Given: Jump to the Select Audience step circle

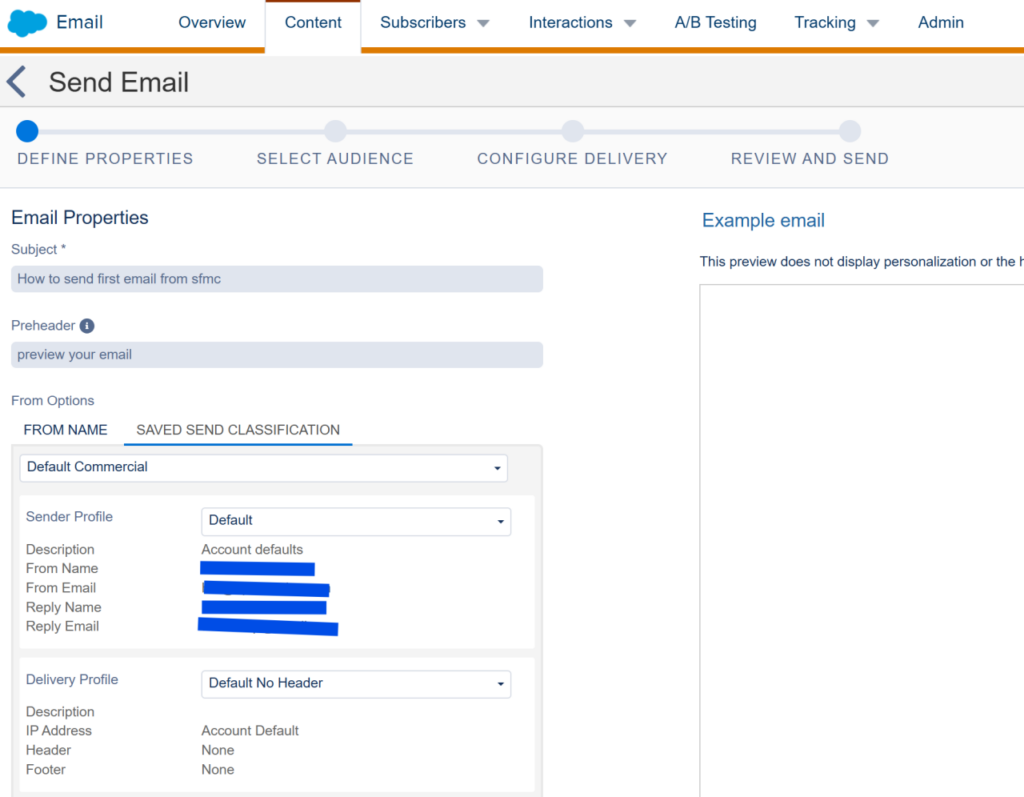Looking at the screenshot, I should click(335, 131).
